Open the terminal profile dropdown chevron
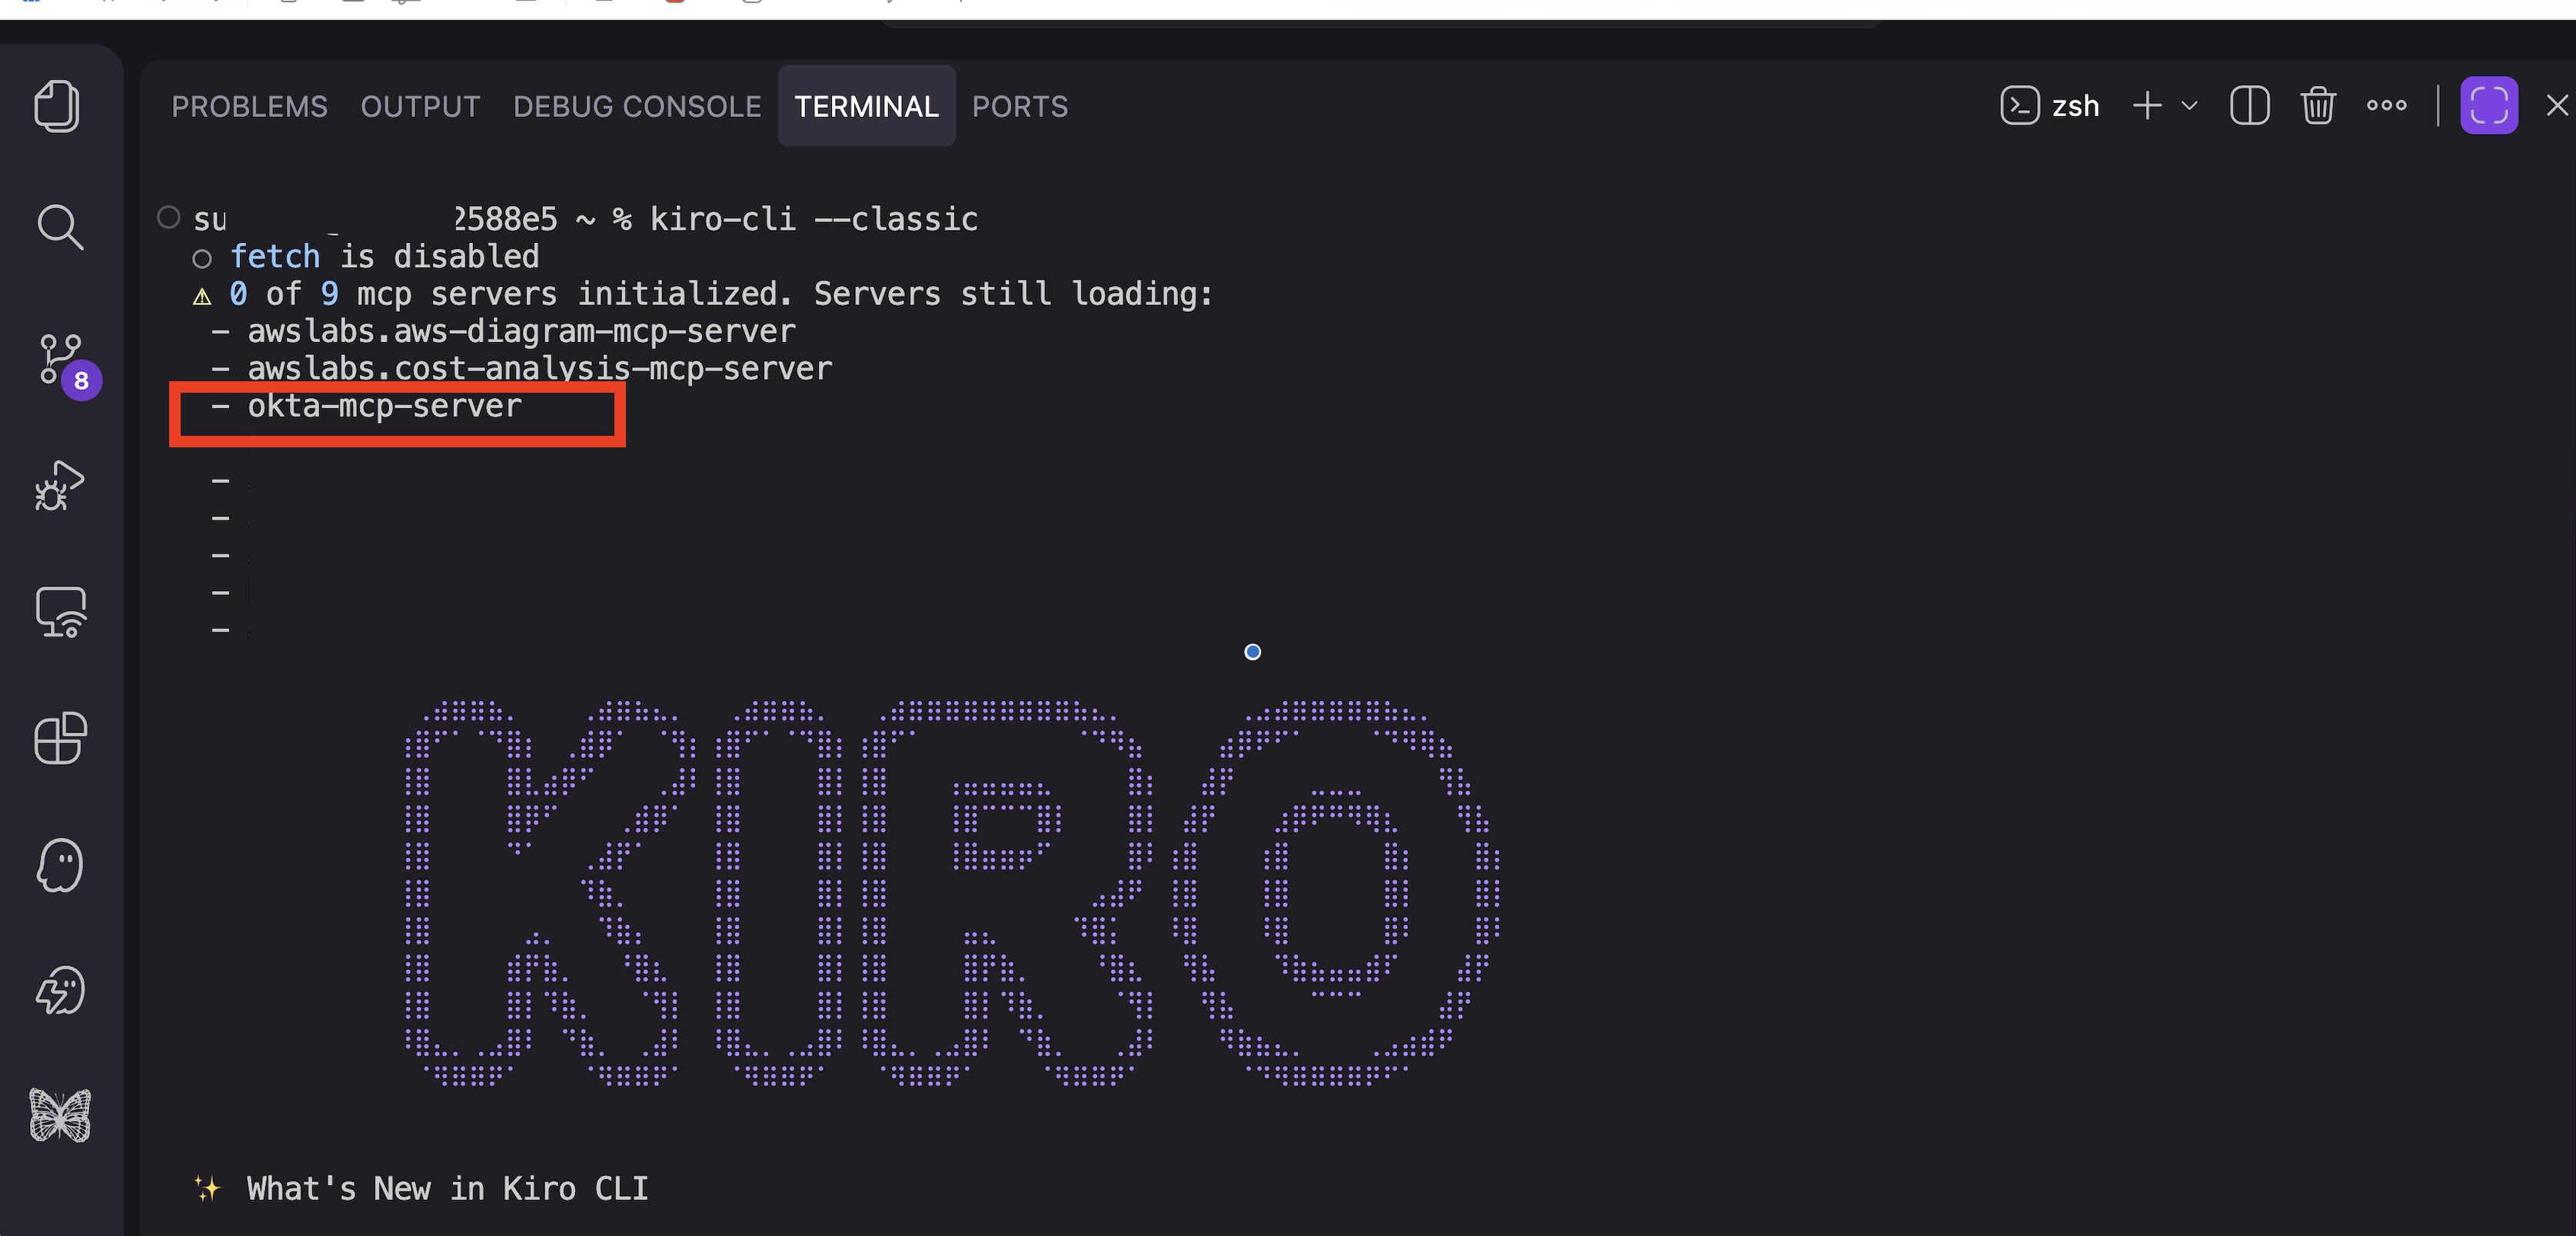The image size is (2576, 1236). 2190,105
